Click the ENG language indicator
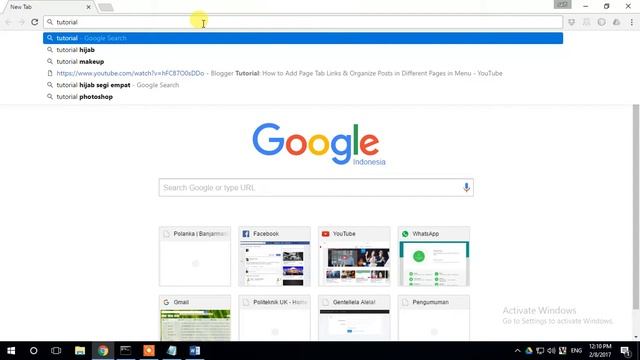Screen dimensions: 640x360 click(576, 351)
